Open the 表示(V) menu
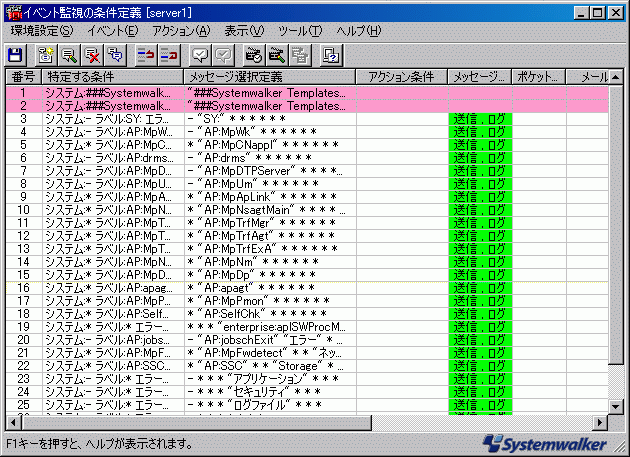 click(x=244, y=31)
